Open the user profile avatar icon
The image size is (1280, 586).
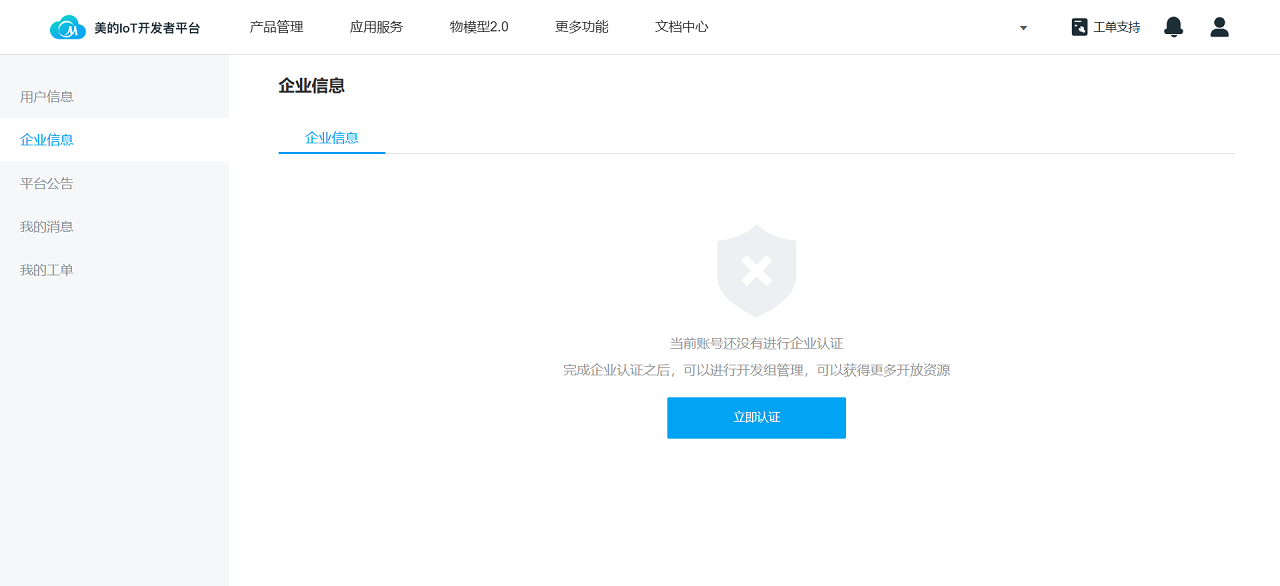pyautogui.click(x=1219, y=27)
